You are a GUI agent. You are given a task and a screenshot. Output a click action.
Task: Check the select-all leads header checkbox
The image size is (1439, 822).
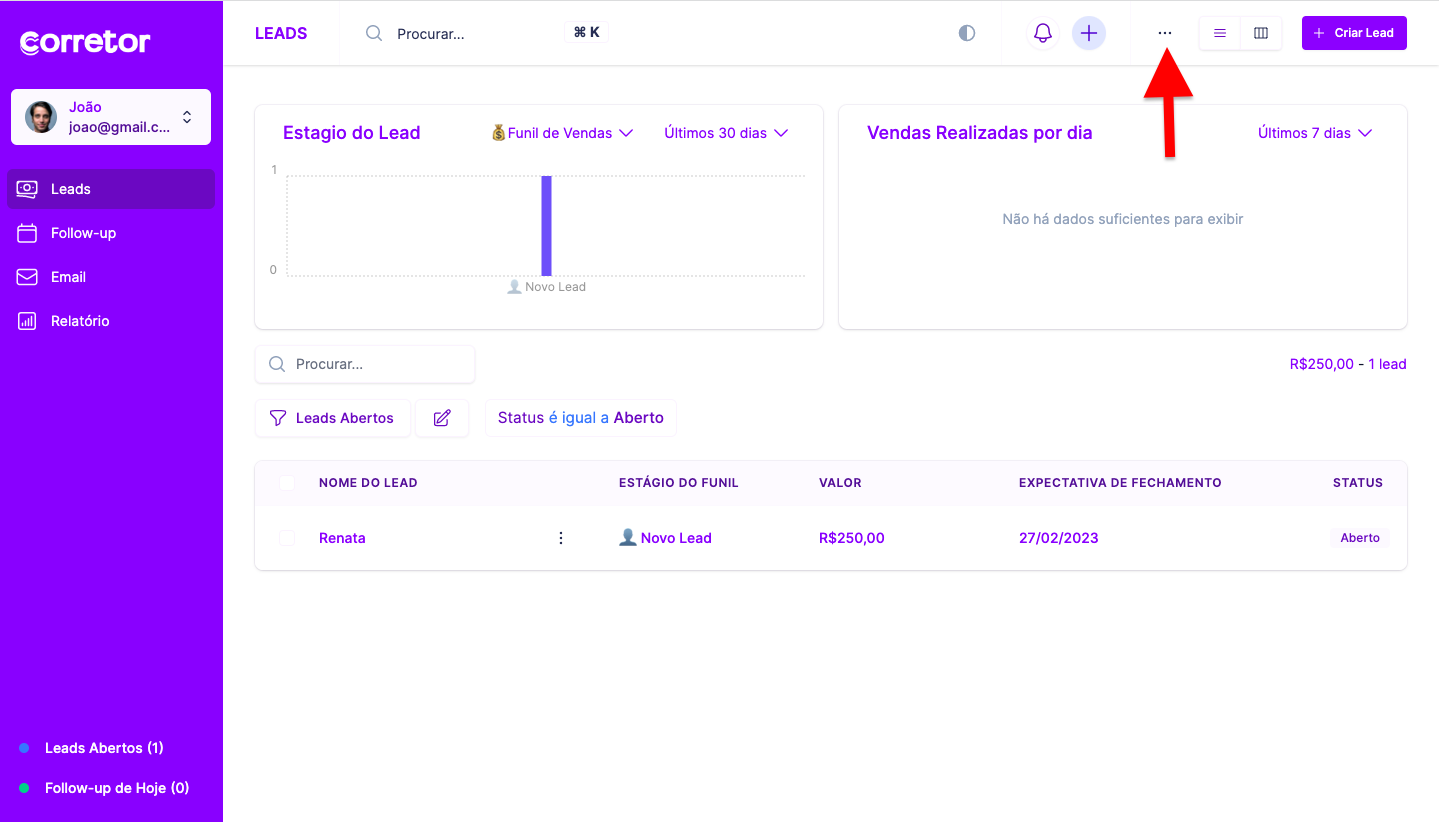[x=287, y=483]
